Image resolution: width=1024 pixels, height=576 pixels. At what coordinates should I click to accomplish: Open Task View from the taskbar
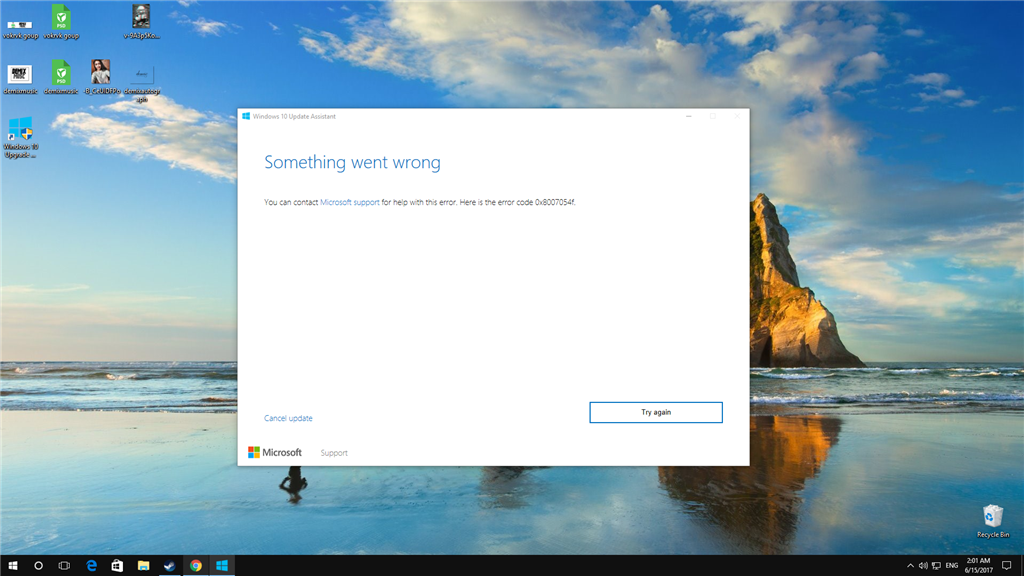[x=64, y=566]
